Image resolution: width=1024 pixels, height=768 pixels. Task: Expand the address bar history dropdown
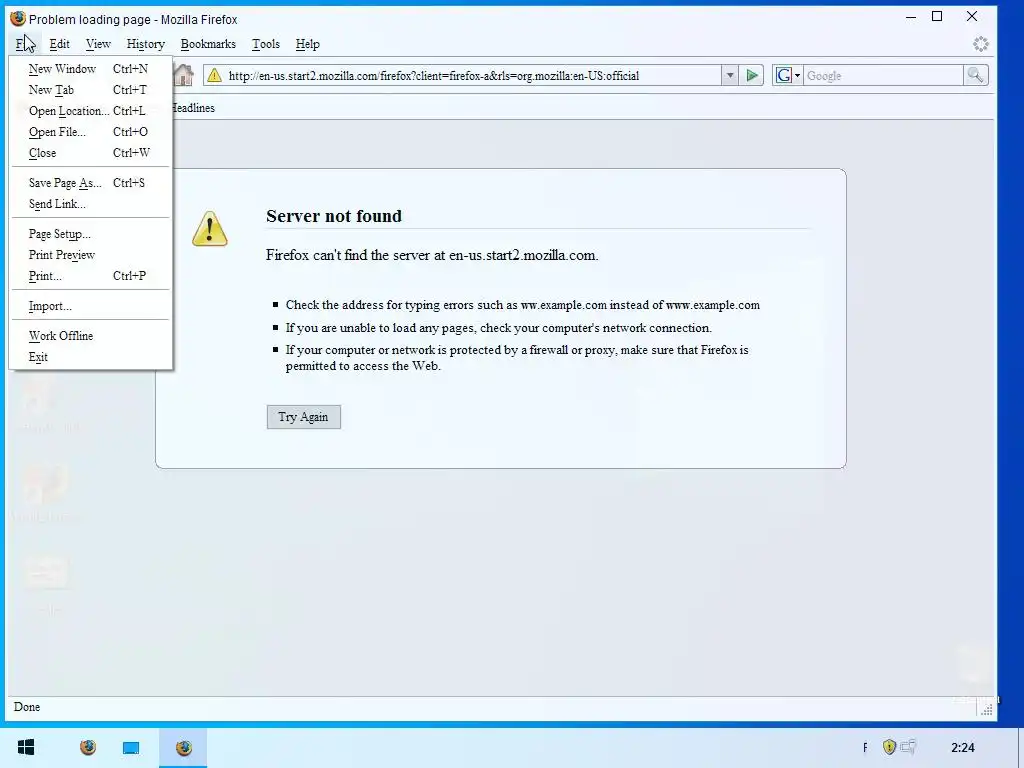[730, 76]
